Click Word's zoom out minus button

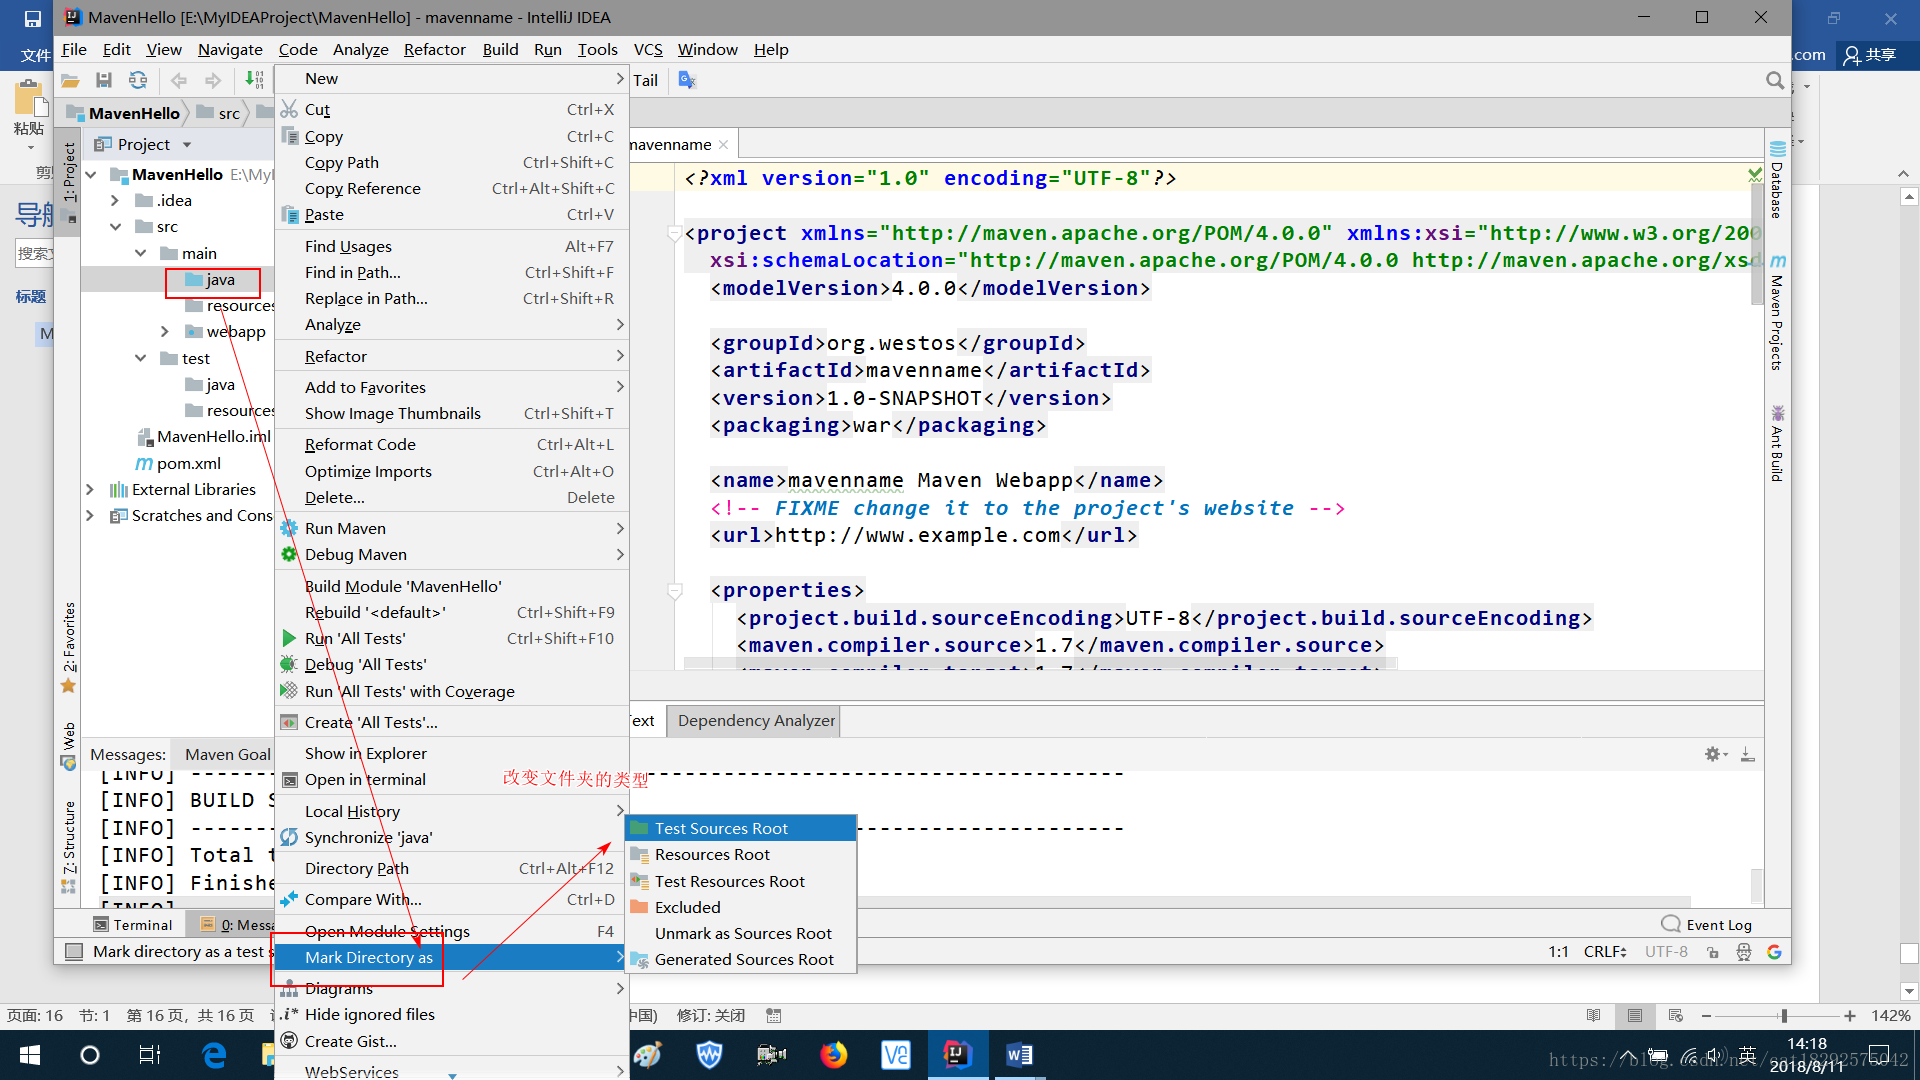pyautogui.click(x=1706, y=1016)
